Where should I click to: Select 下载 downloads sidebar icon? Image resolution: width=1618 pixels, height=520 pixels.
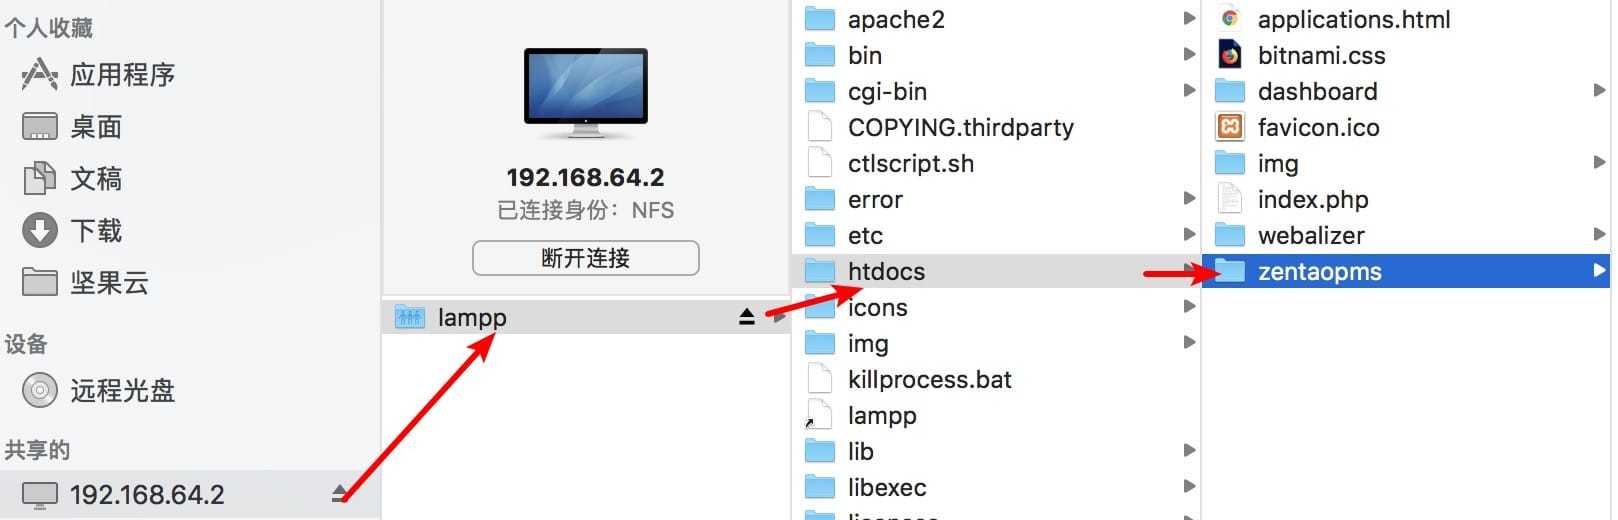coord(40,230)
